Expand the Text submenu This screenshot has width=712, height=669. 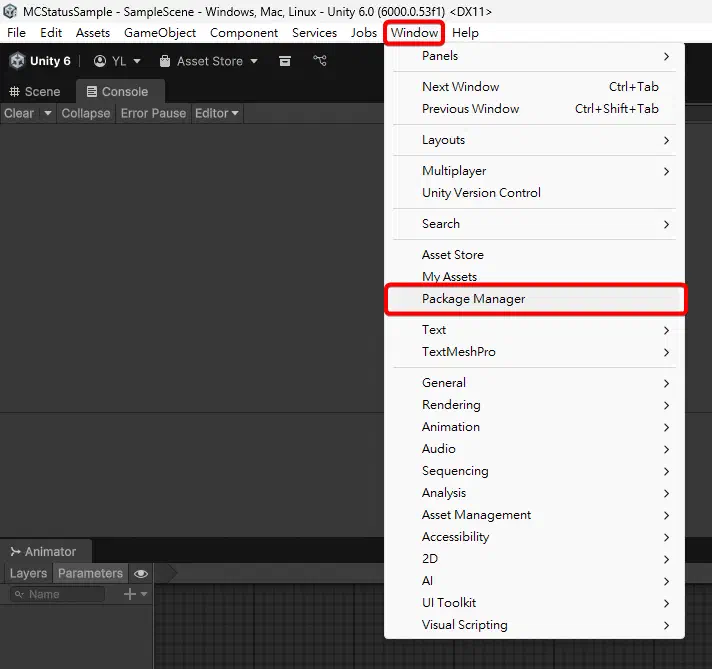click(534, 330)
